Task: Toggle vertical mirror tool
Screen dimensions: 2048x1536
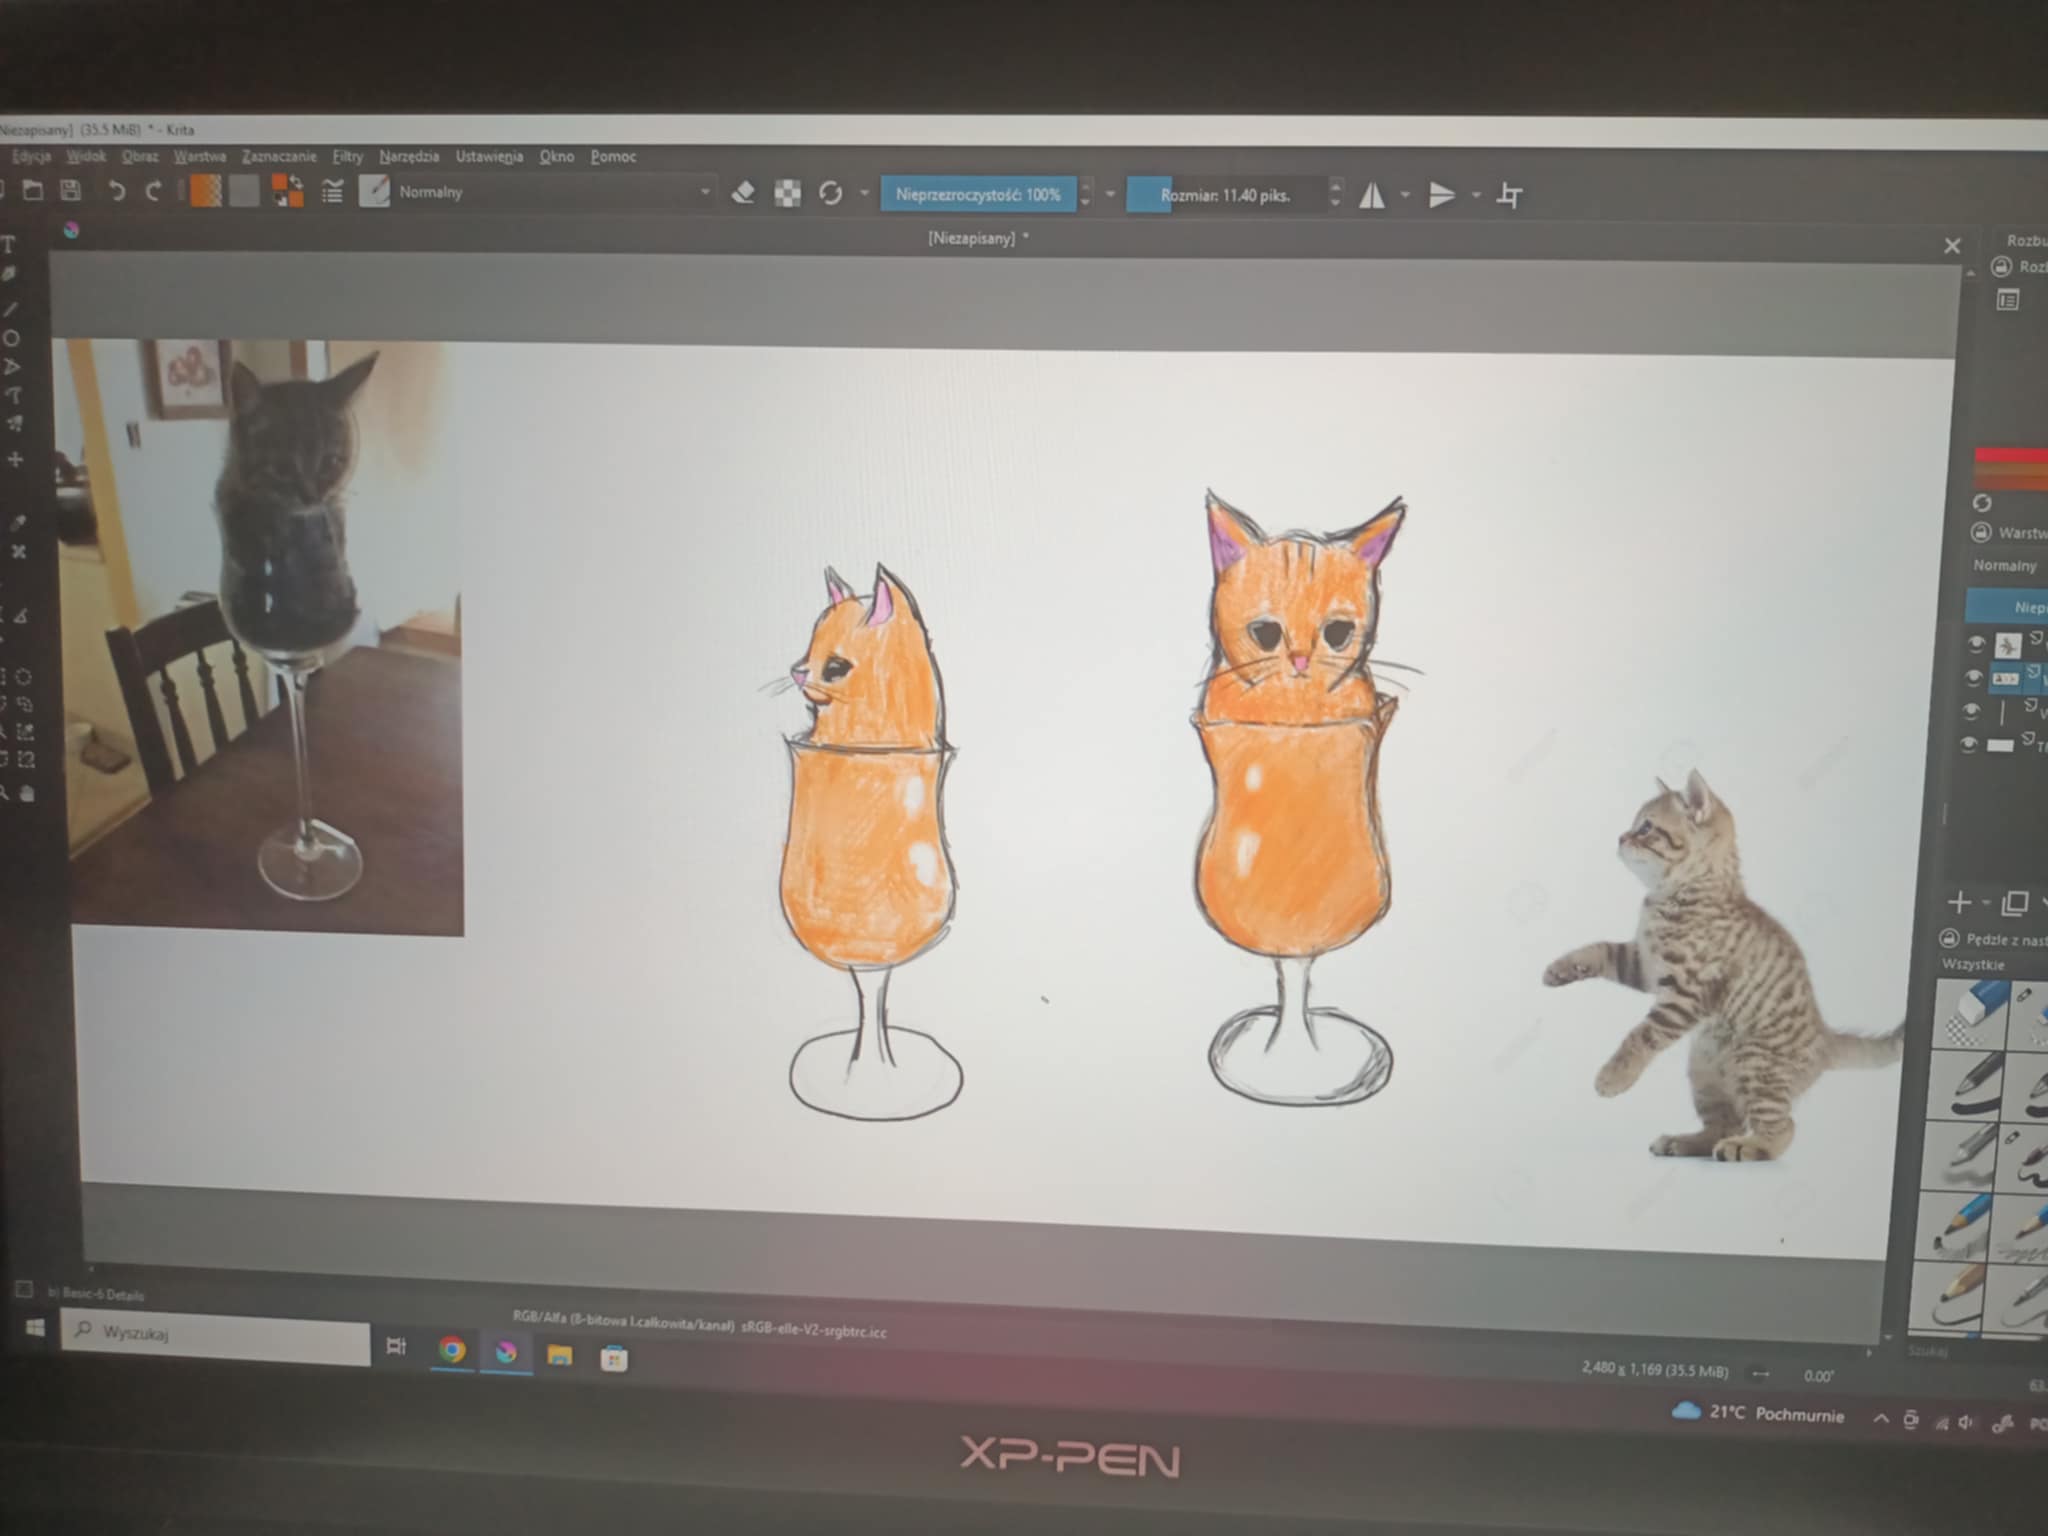Action: click(x=1441, y=196)
